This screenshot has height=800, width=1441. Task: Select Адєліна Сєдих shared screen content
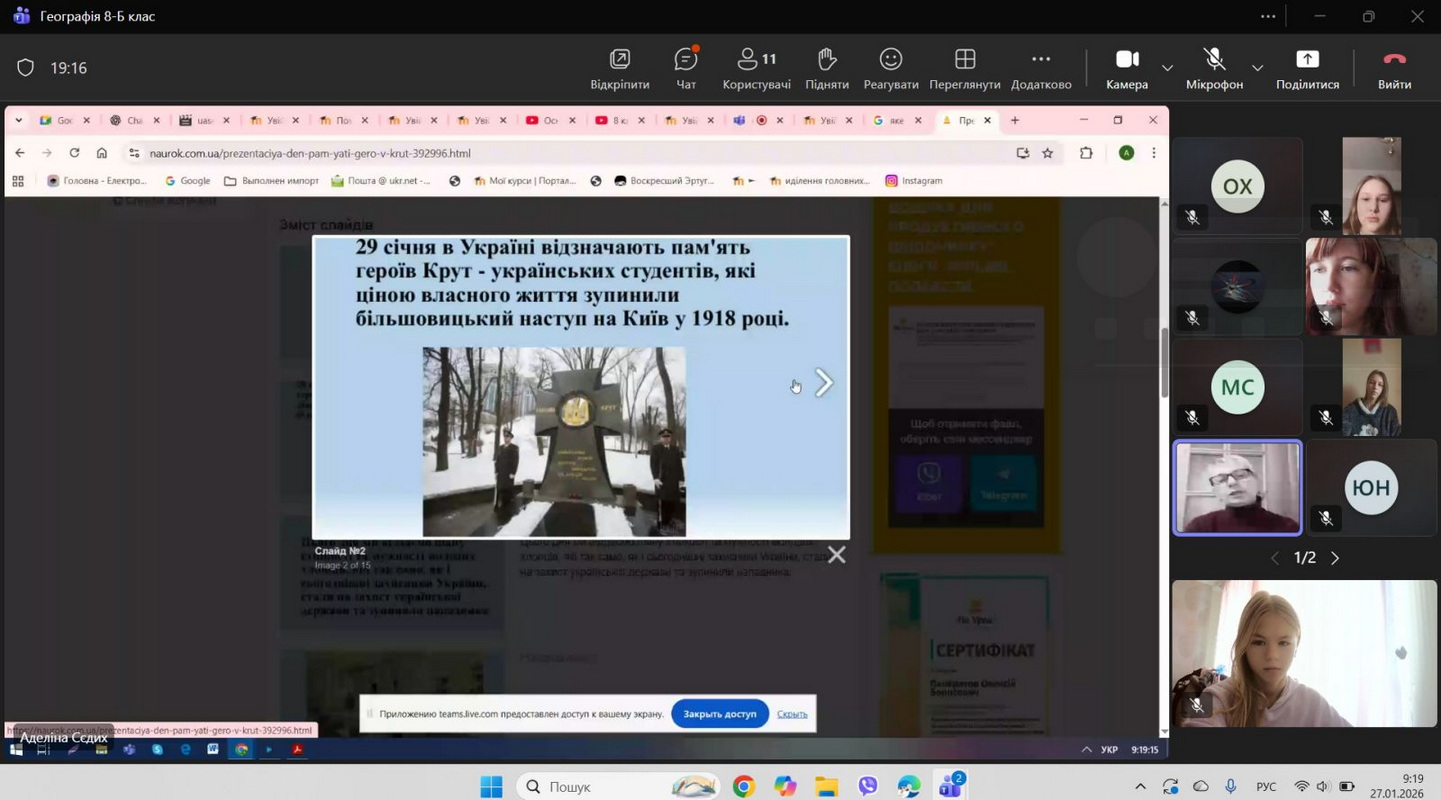(x=585, y=420)
